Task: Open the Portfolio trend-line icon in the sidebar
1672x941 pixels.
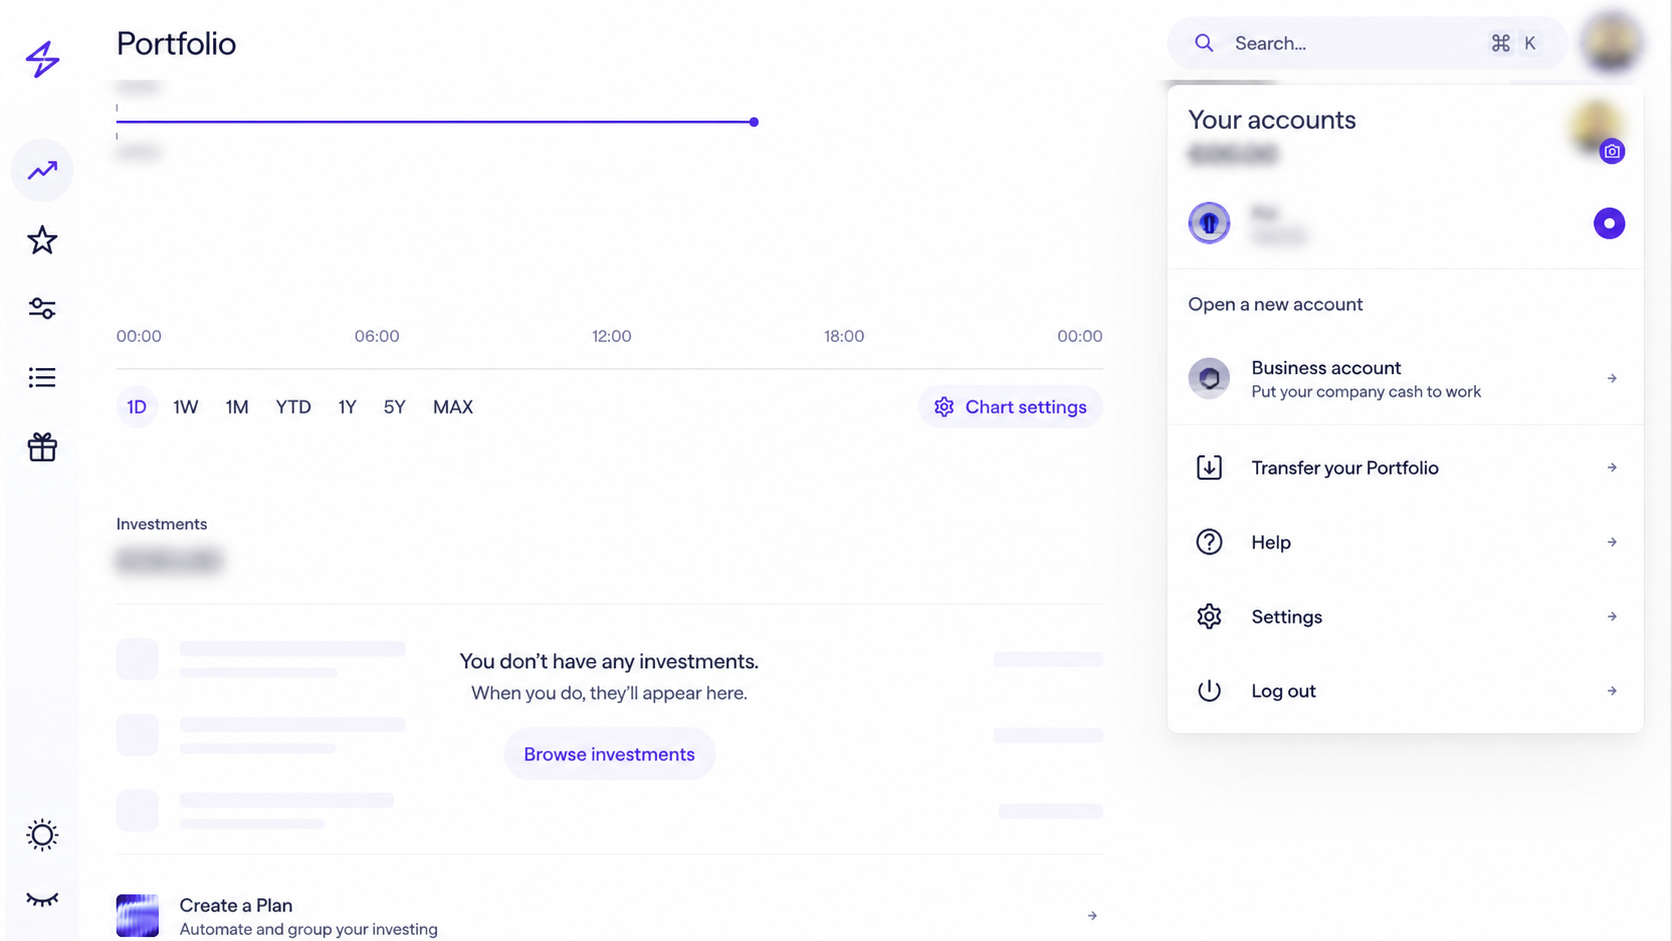Action: coord(42,170)
